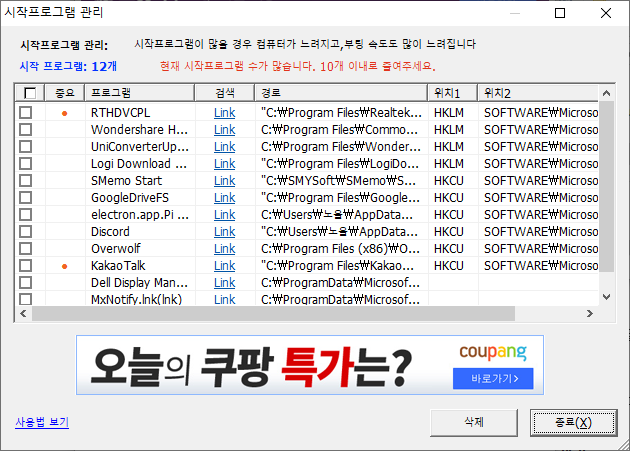Open the search Link for GoogleDriveFS
This screenshot has width=630, height=451.
coord(225,198)
